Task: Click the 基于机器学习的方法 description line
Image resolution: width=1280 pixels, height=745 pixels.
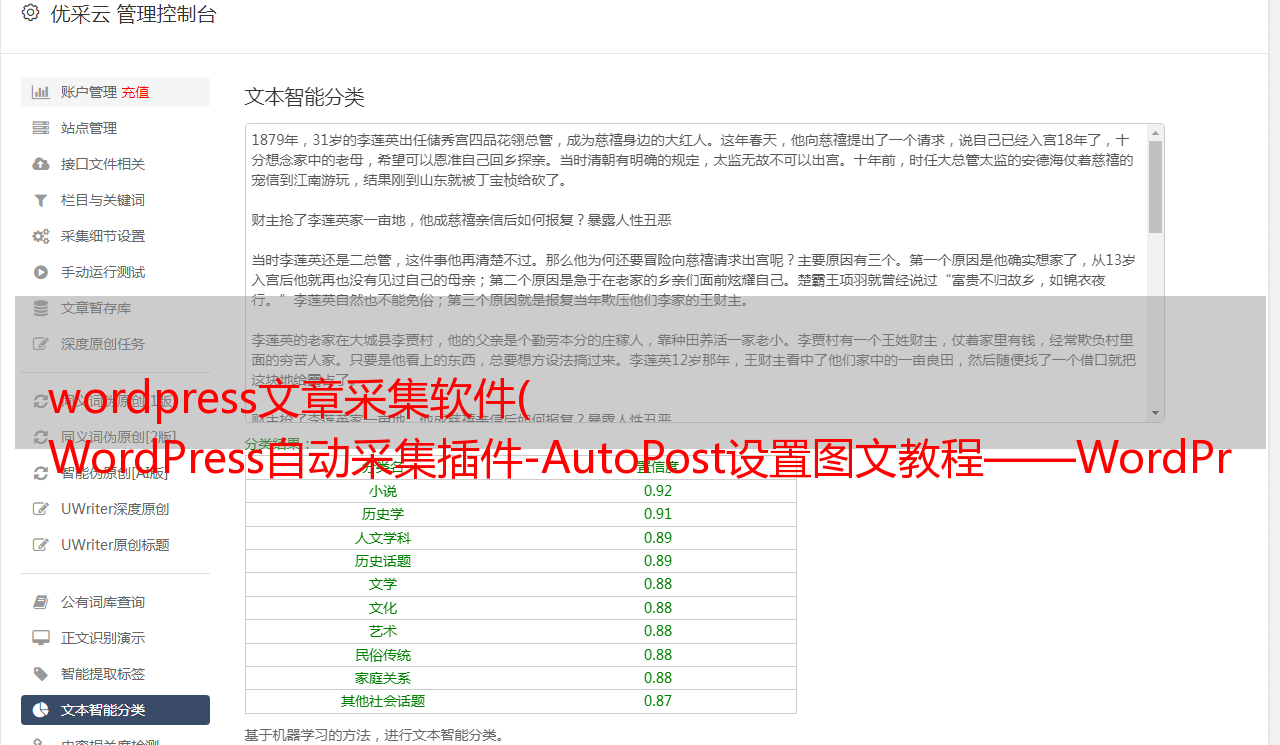Action: point(374,736)
